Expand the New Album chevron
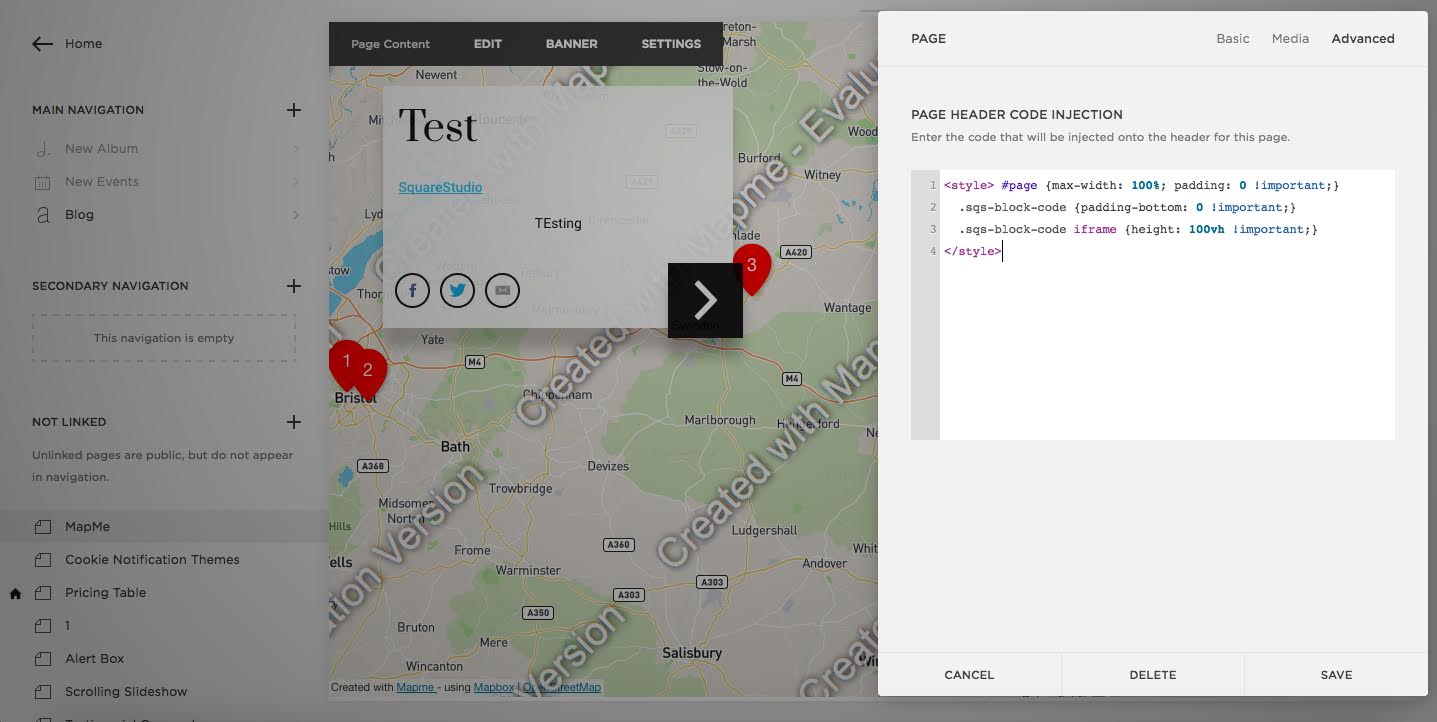The height and width of the screenshot is (722, 1437). [x=296, y=149]
